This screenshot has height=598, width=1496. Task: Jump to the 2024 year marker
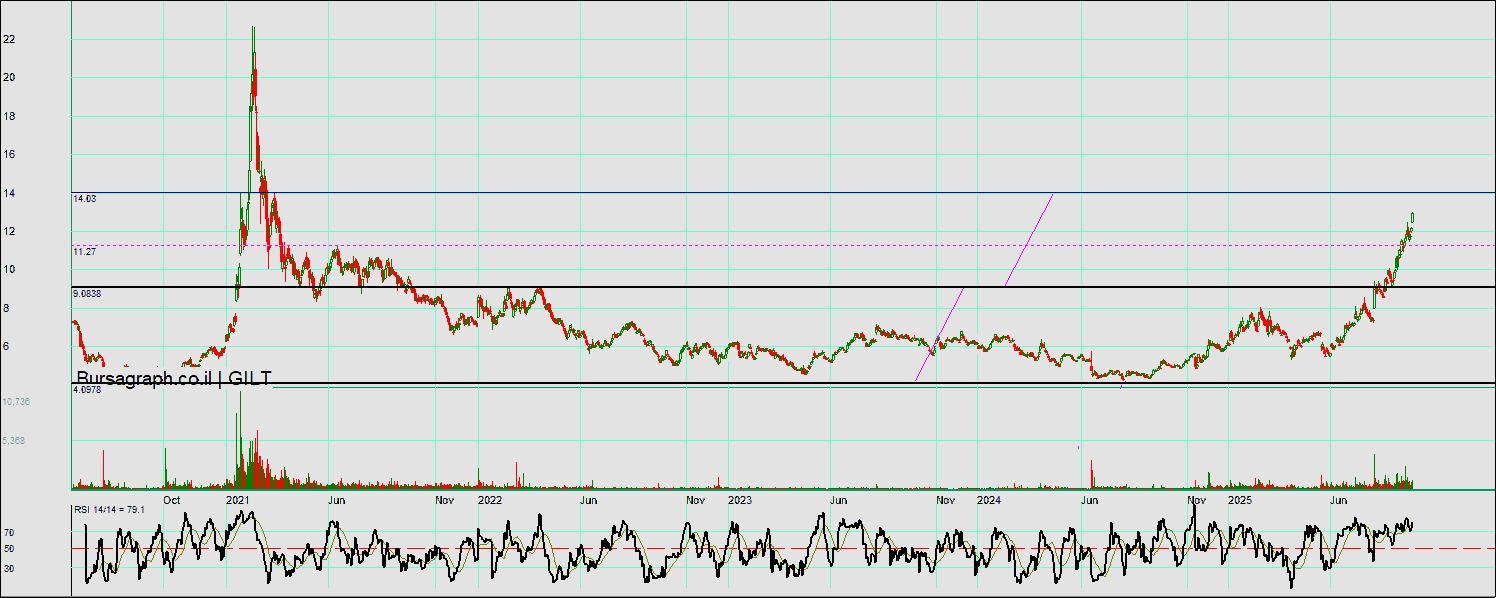coord(989,498)
